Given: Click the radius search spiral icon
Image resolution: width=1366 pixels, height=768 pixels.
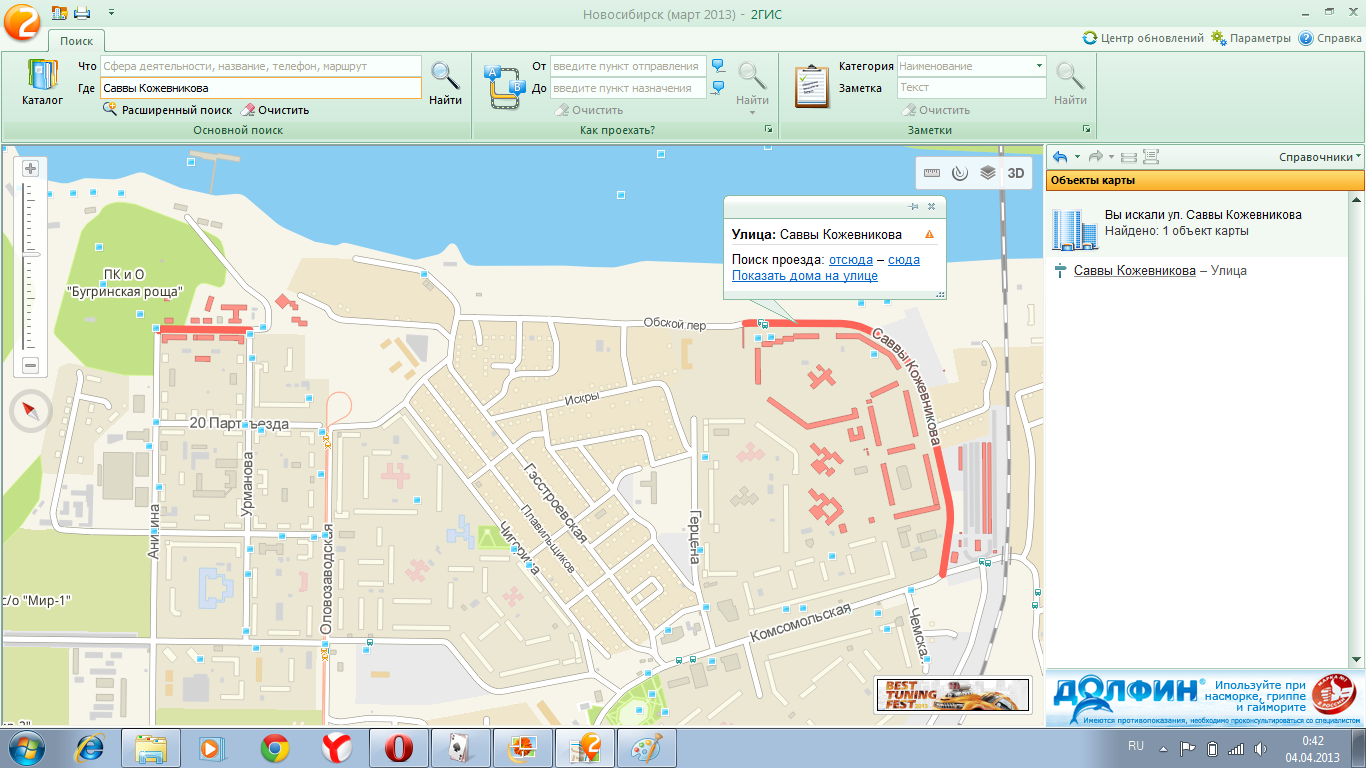Looking at the screenshot, I should point(960,173).
